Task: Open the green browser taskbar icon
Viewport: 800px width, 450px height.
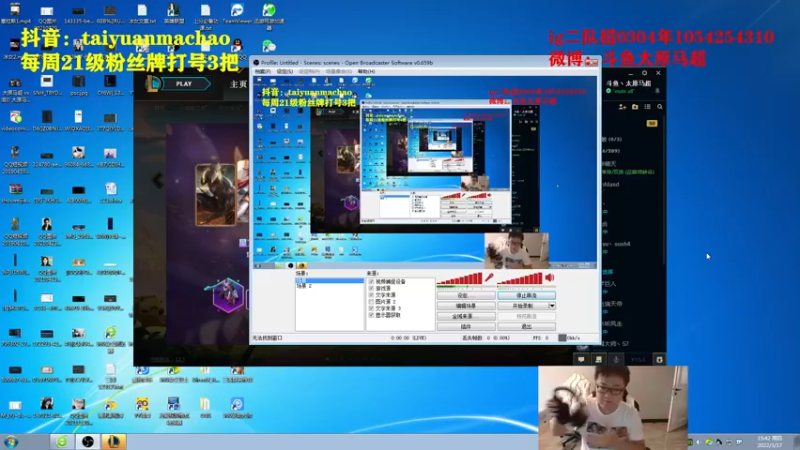Action: click(x=62, y=441)
